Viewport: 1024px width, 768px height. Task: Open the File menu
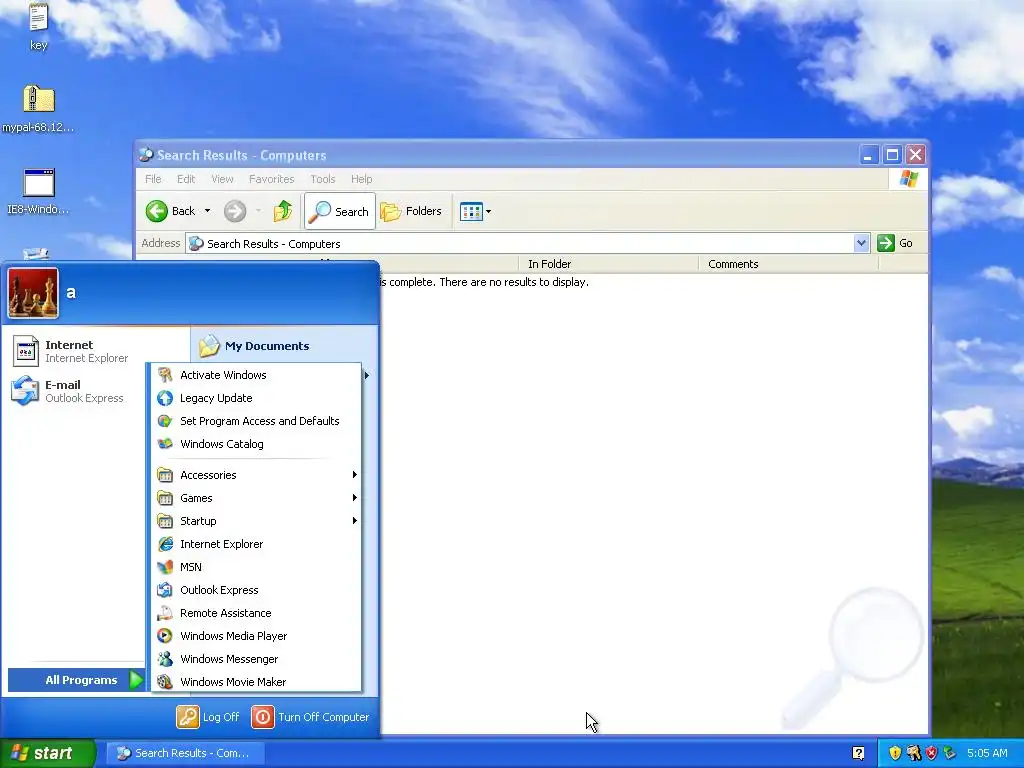(x=153, y=179)
